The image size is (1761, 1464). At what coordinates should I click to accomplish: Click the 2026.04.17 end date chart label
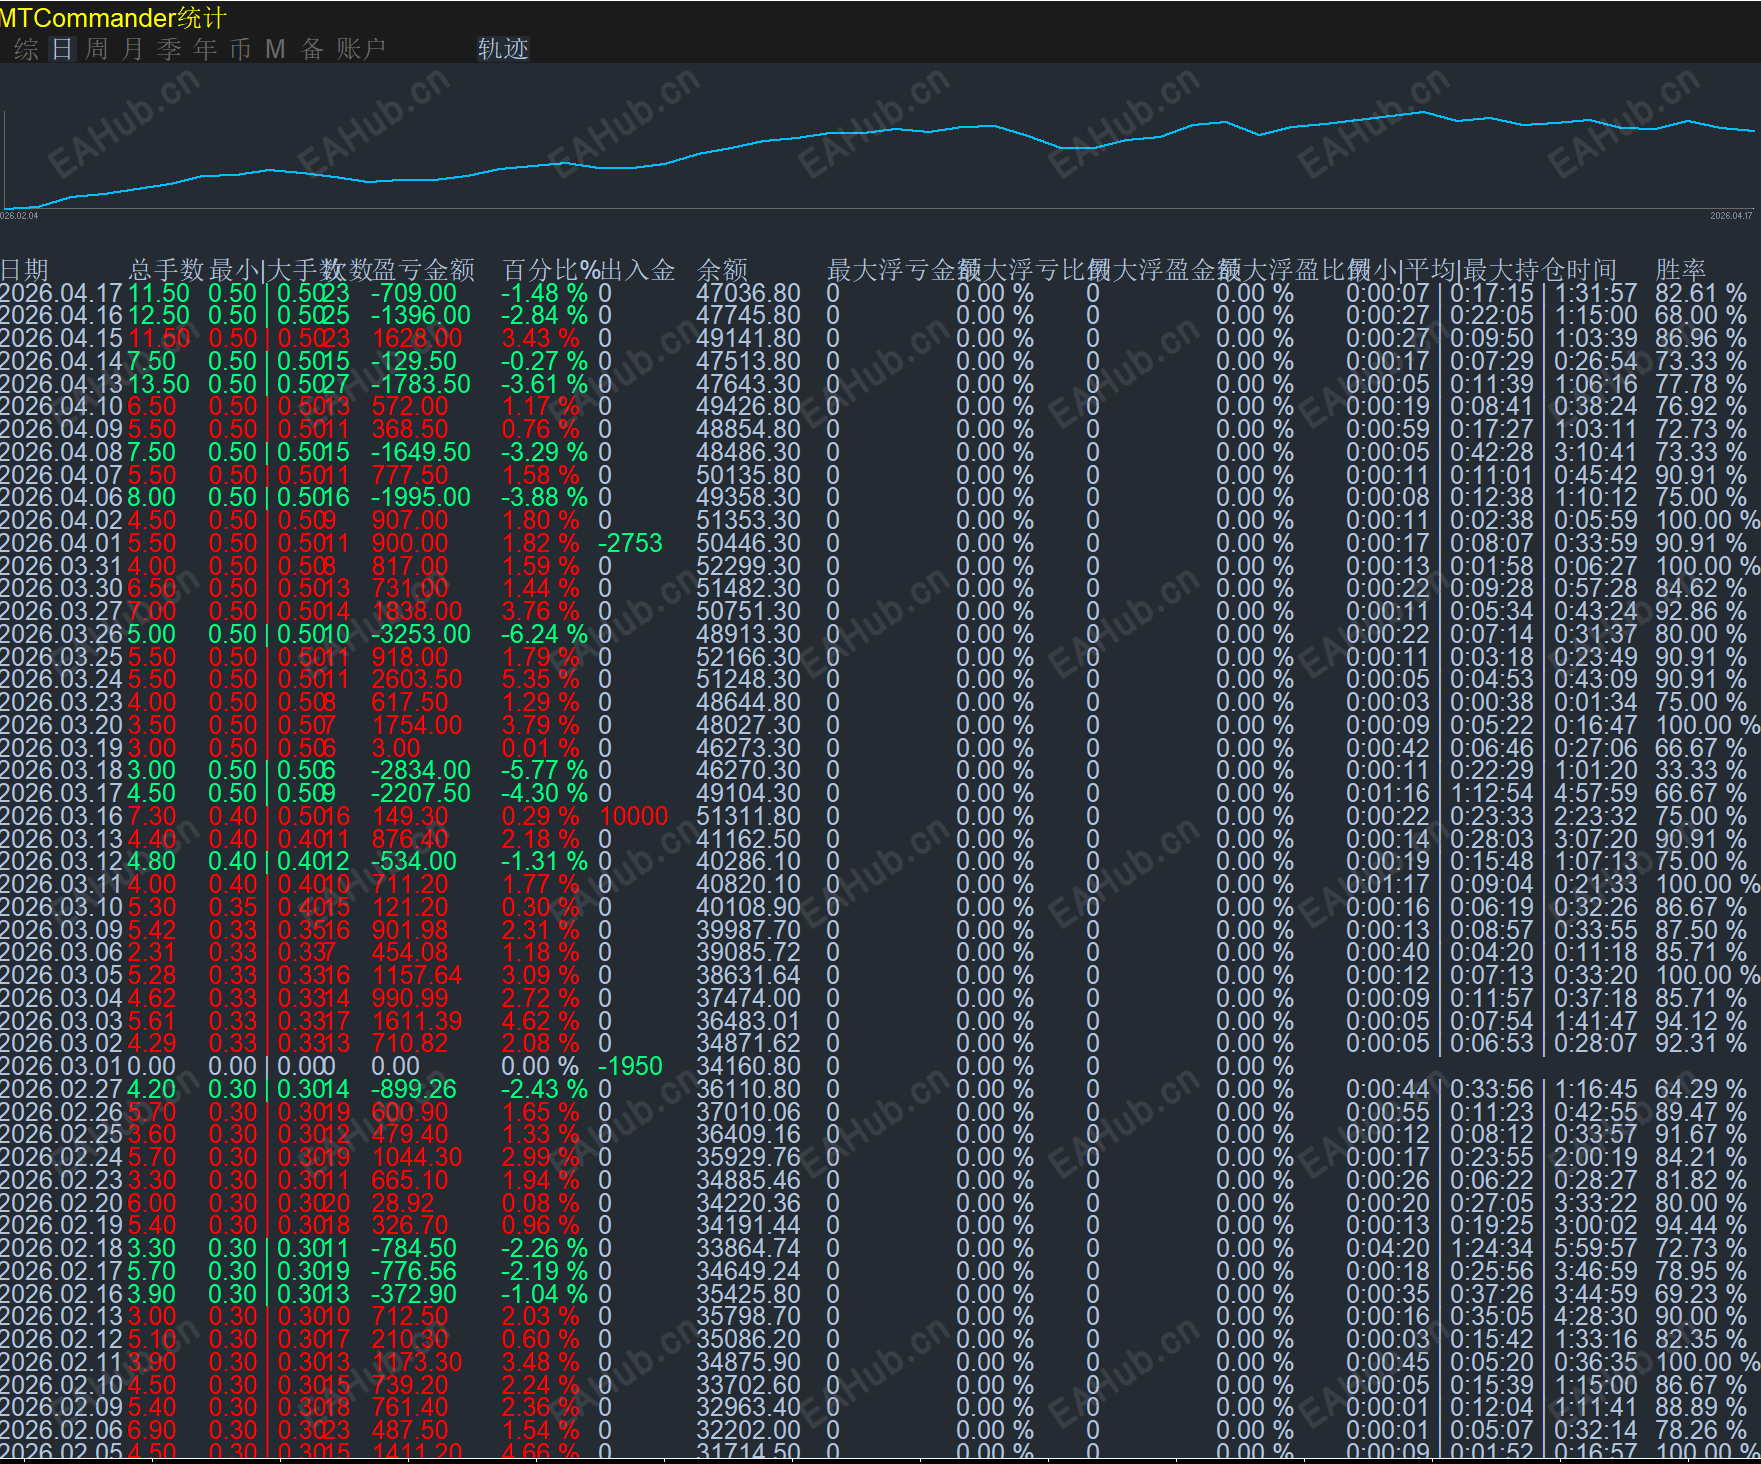point(1730,216)
